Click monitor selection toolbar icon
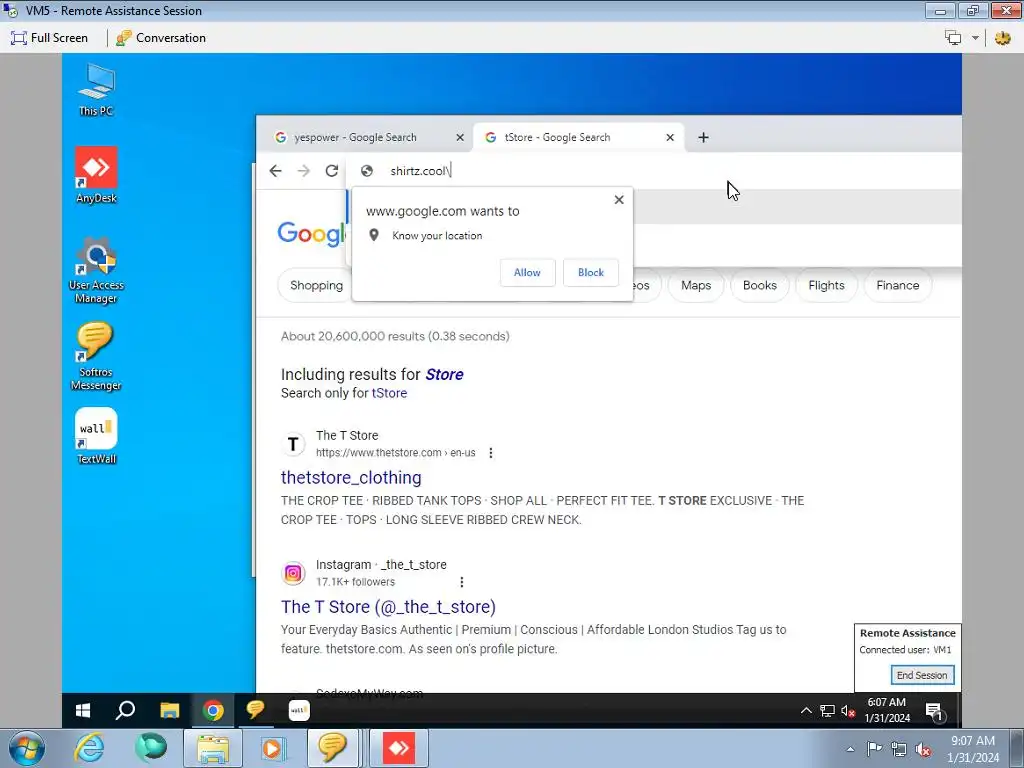 coord(953,38)
